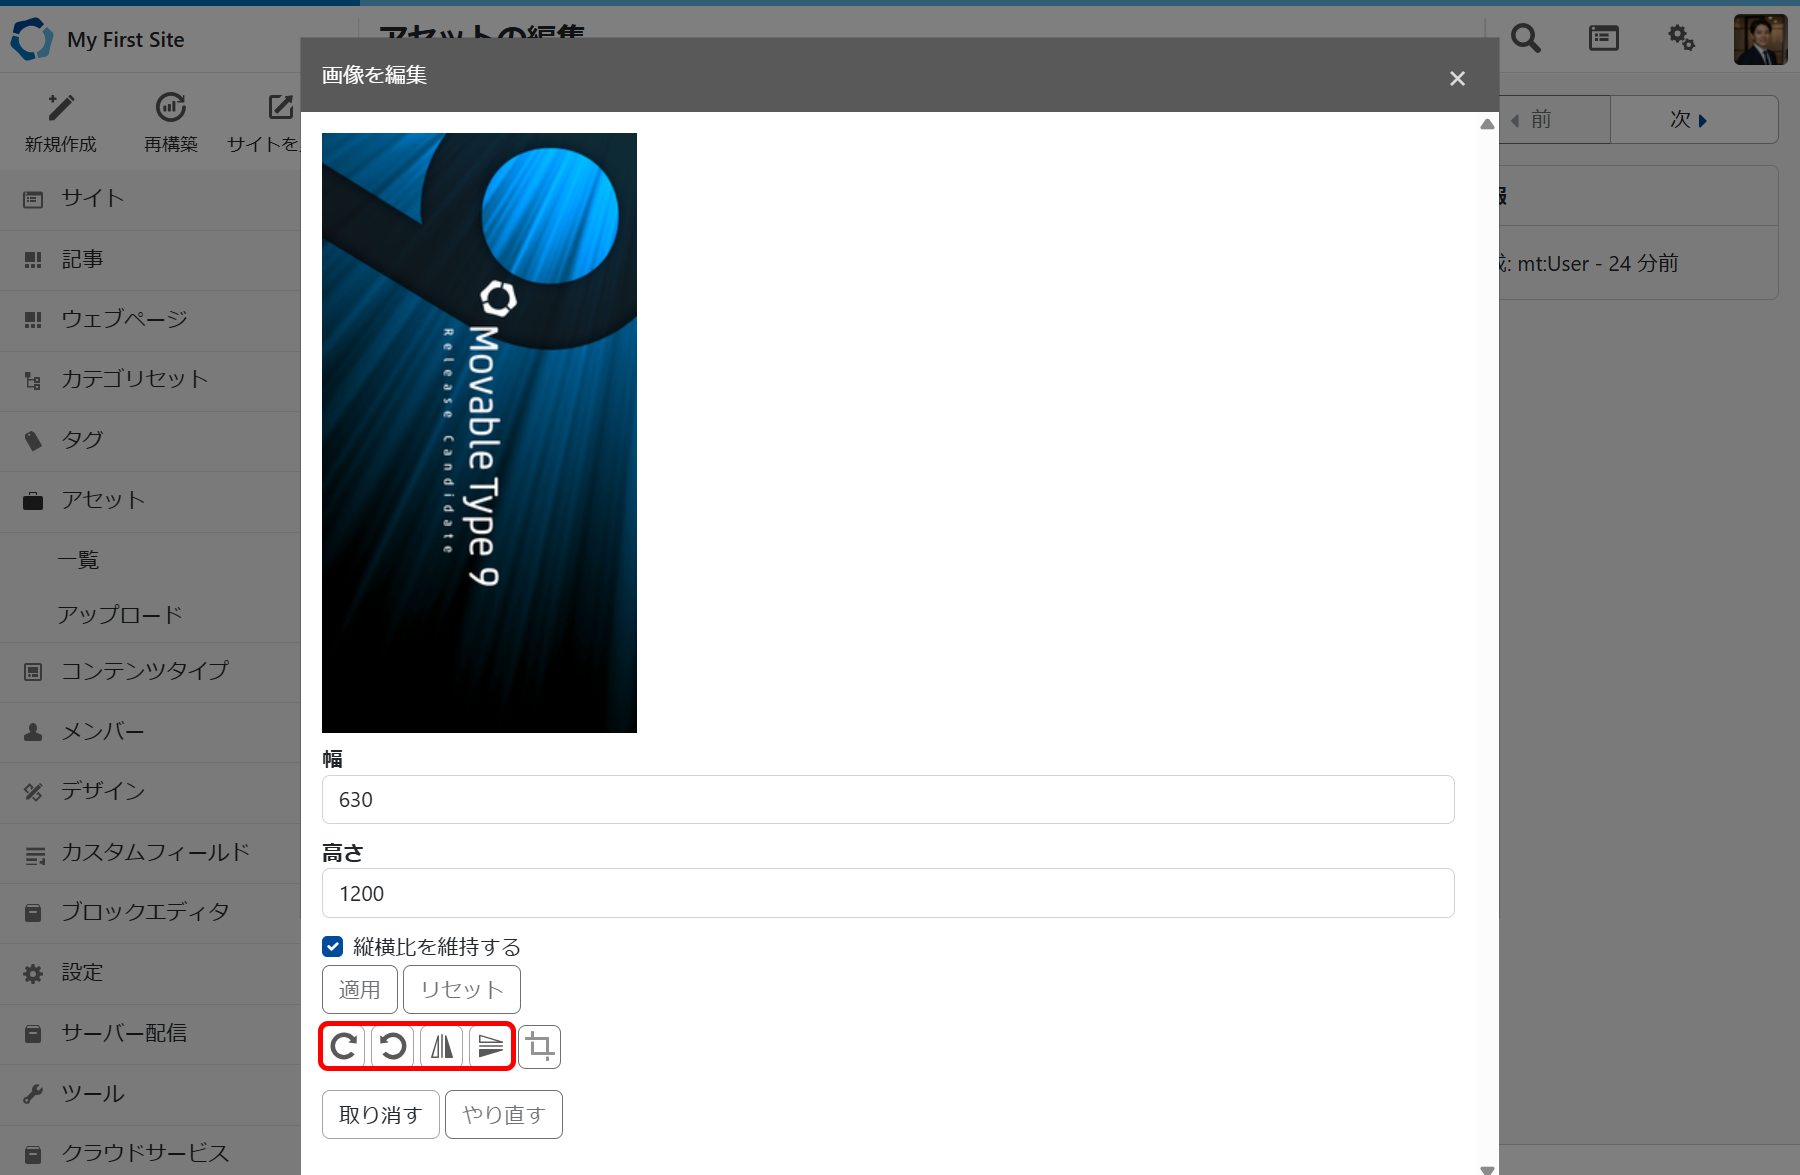Click the 高さ input field
The height and width of the screenshot is (1175, 1800).
[x=887, y=893]
